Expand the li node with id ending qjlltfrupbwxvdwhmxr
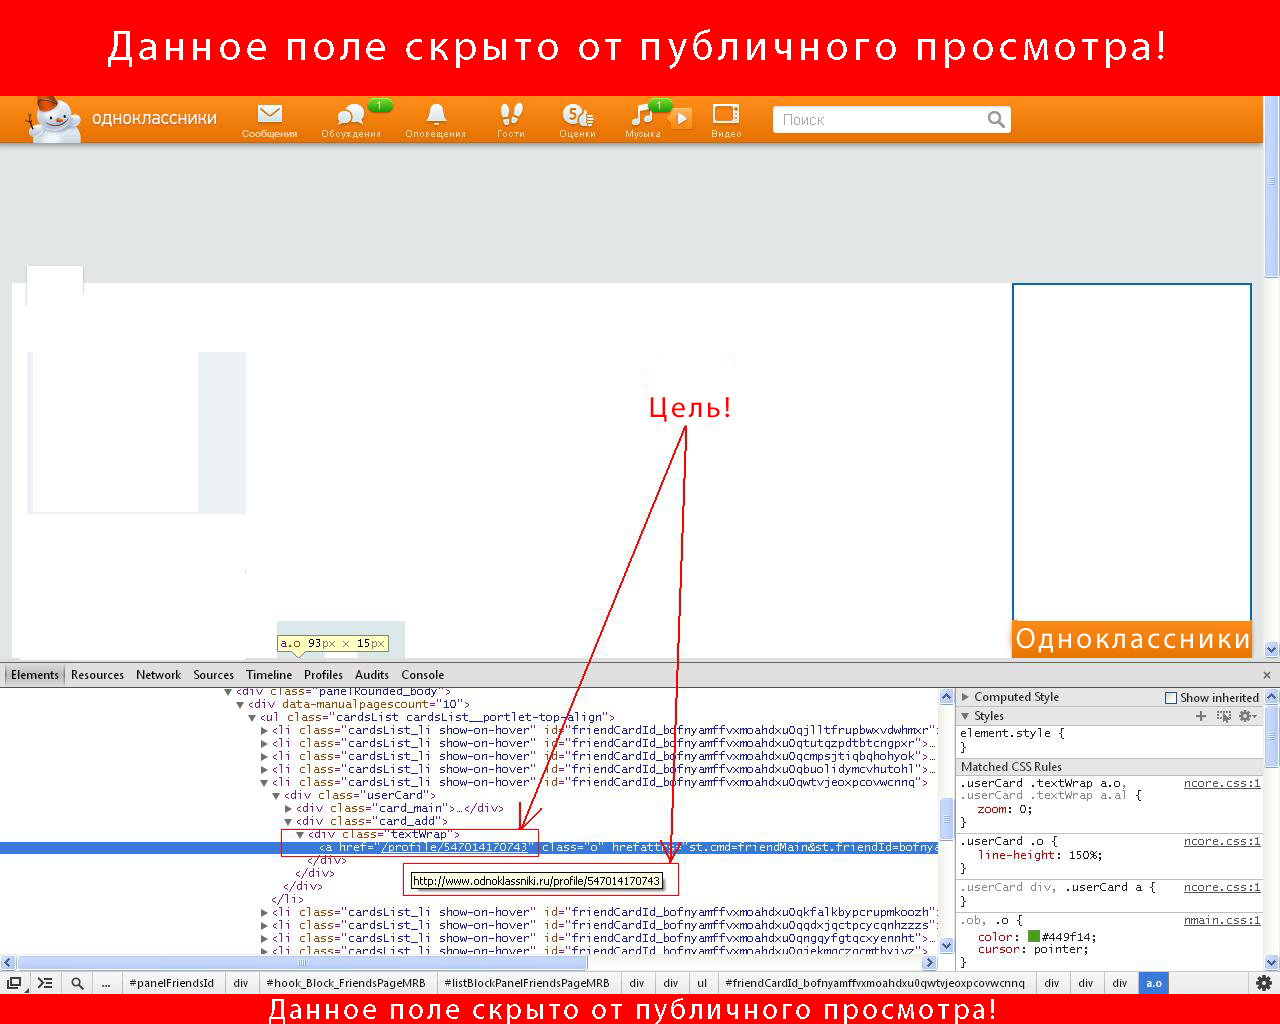The width and height of the screenshot is (1280, 1024). [264, 730]
